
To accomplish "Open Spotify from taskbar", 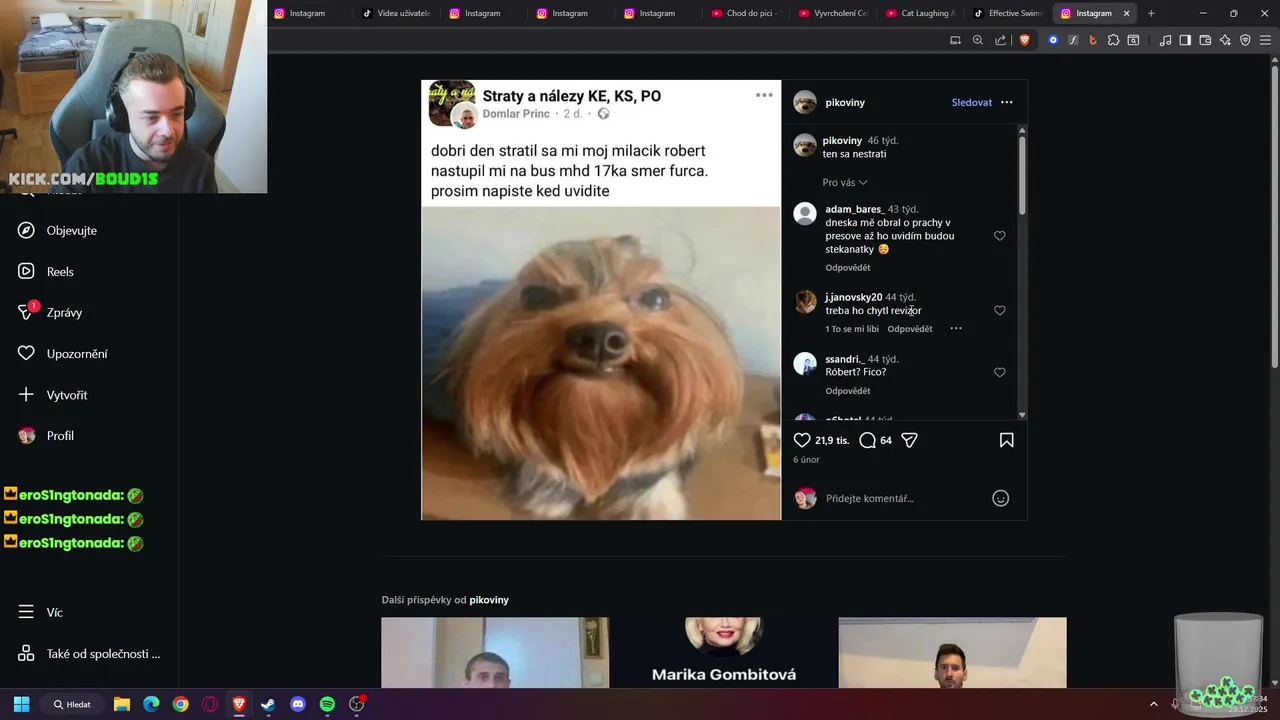I will pyautogui.click(x=327, y=704).
